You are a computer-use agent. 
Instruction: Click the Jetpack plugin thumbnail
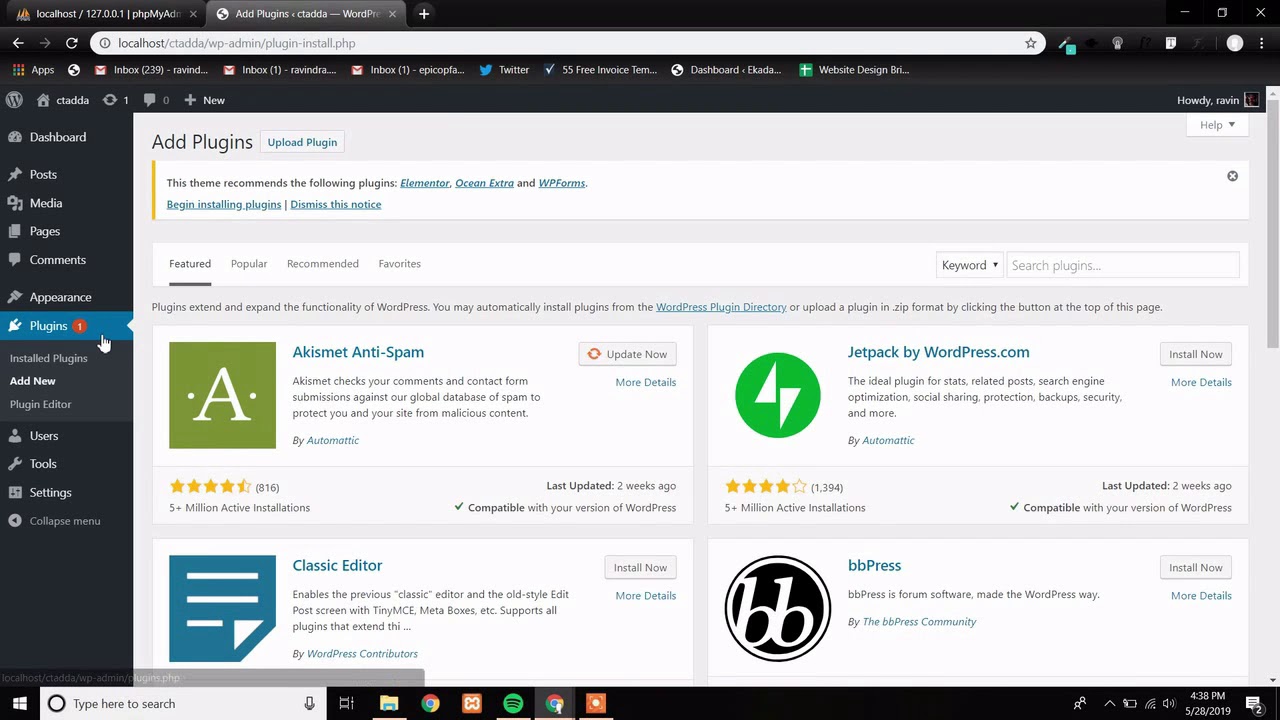(778, 395)
